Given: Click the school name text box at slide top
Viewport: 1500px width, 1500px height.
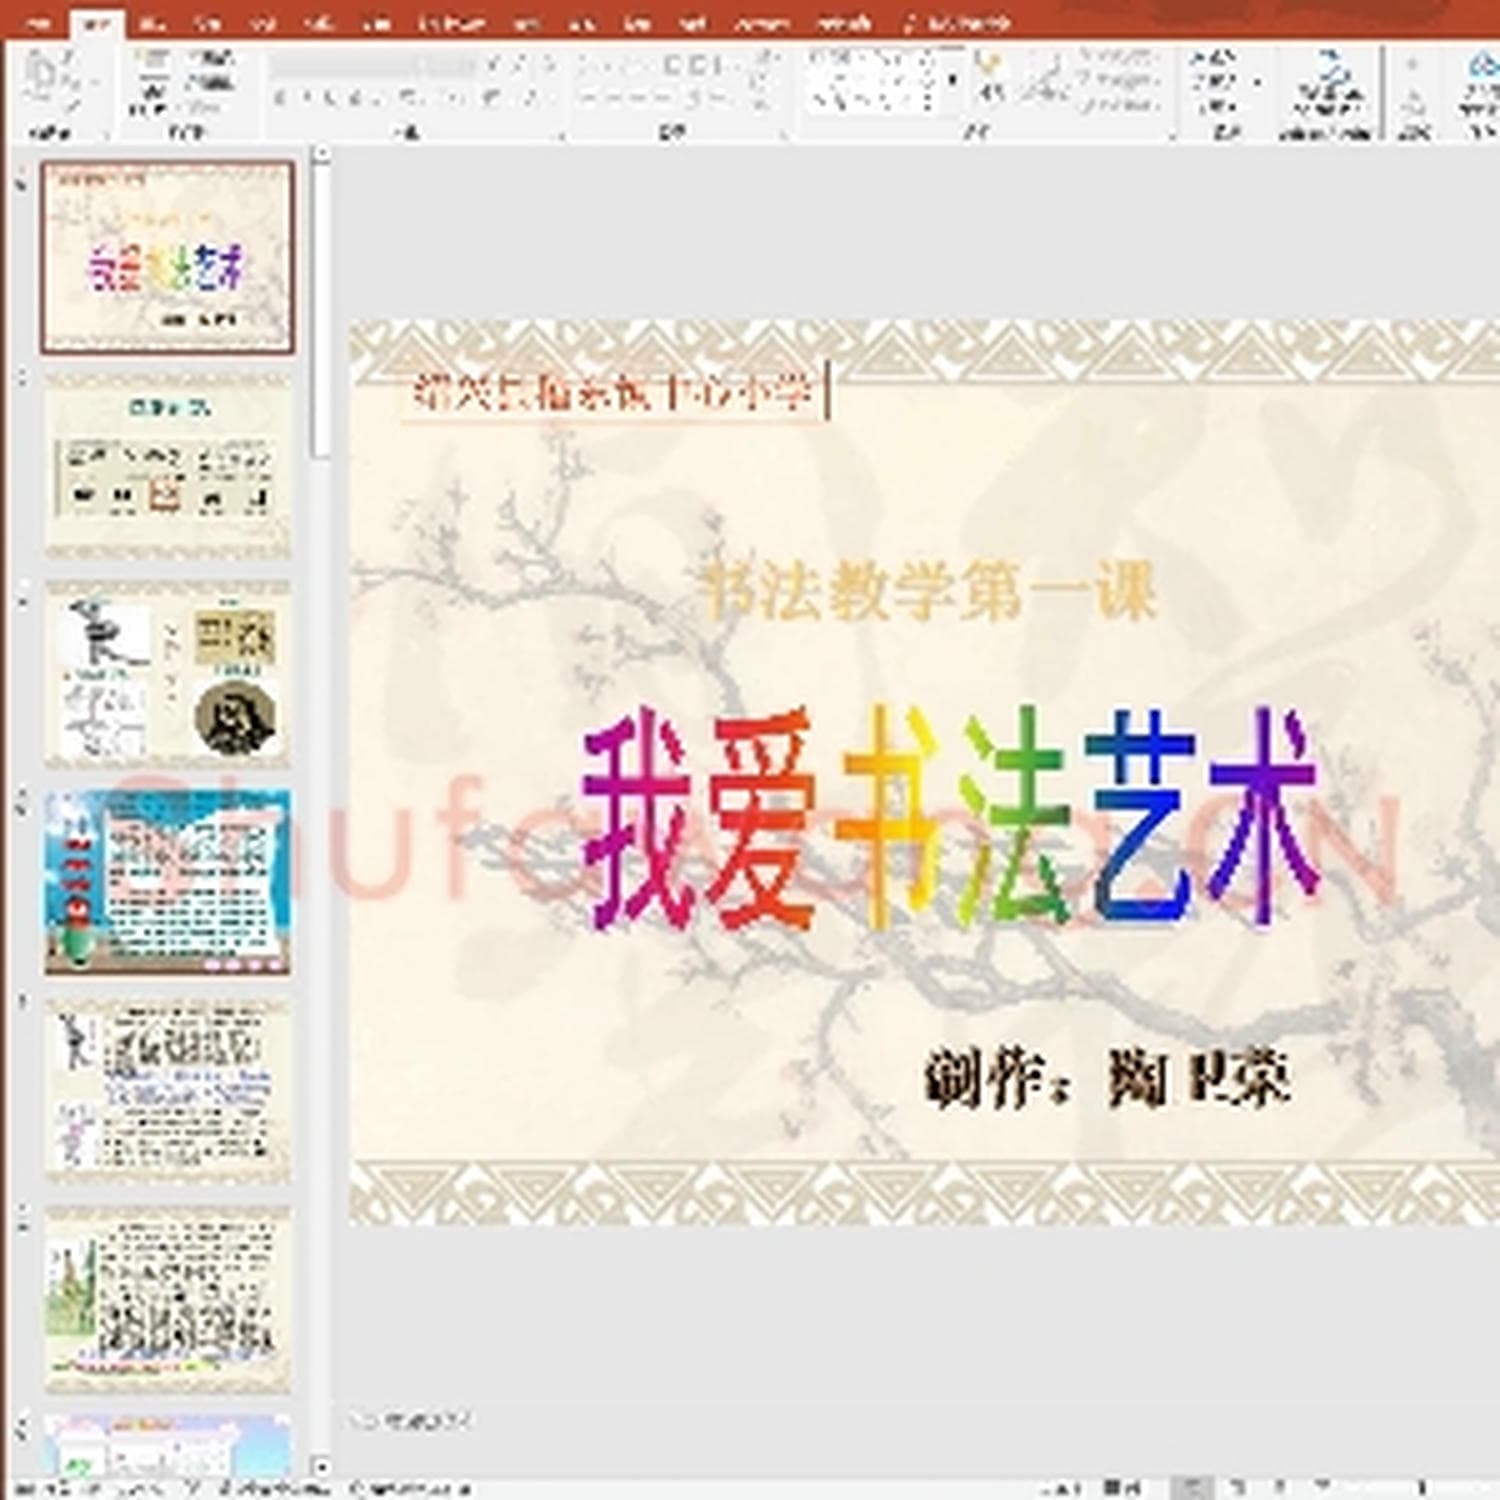Looking at the screenshot, I should 612,393.
